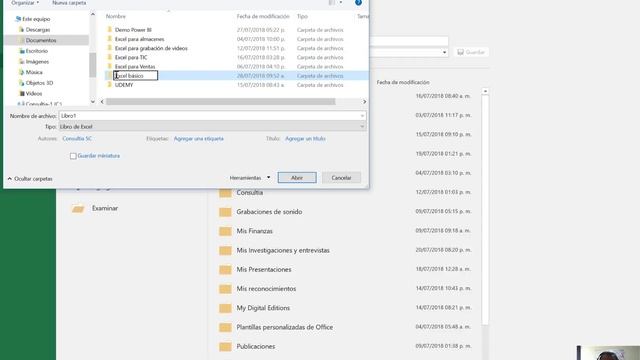Click the Objetos 3D icon
This screenshot has height=360, width=640.
click(x=22, y=82)
